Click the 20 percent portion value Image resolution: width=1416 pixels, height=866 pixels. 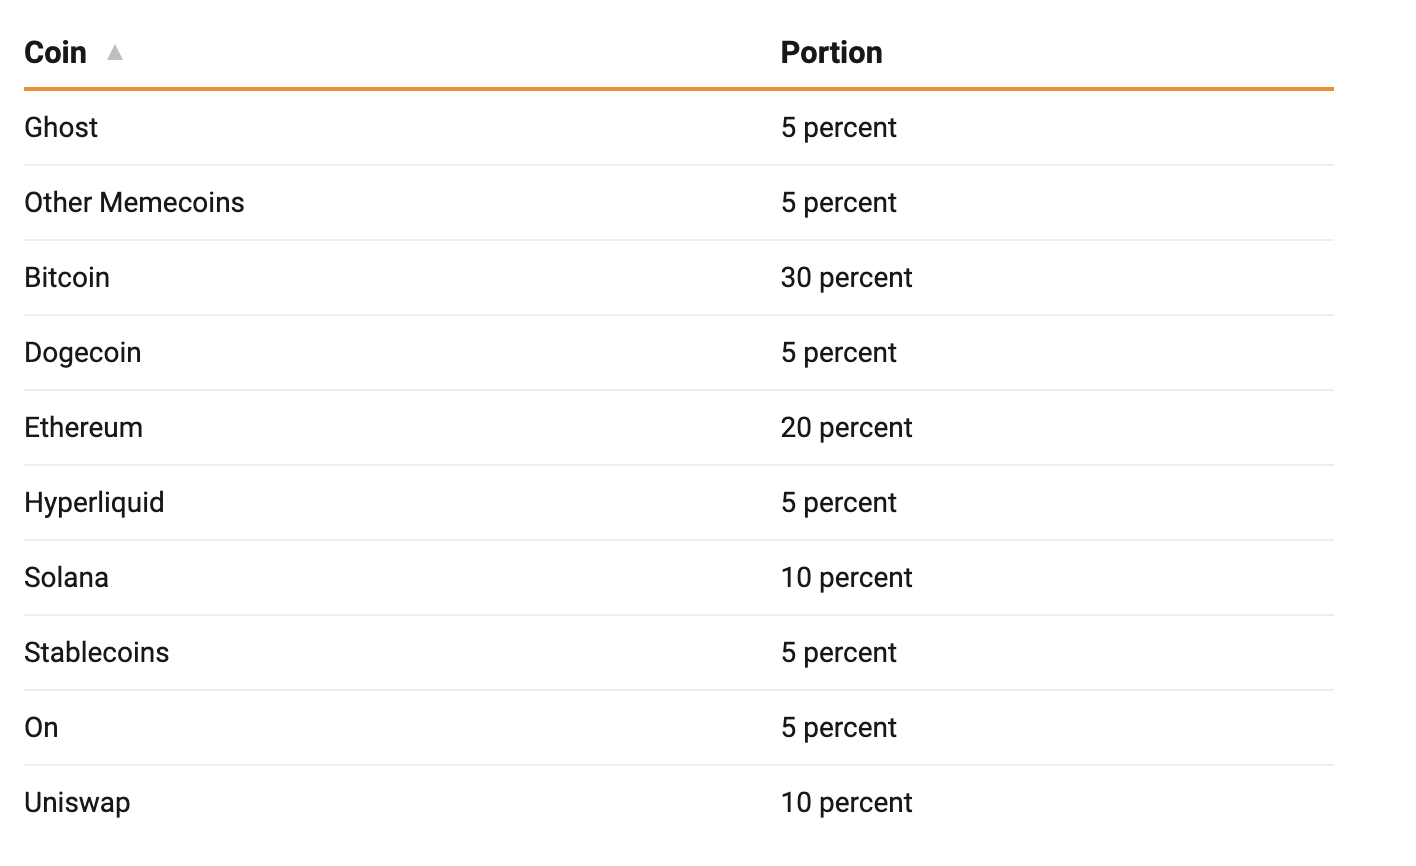click(x=846, y=428)
